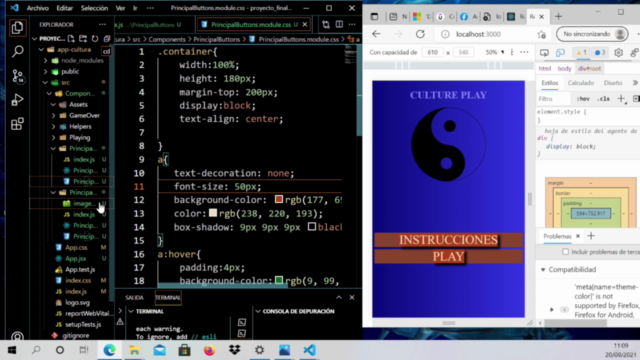The image size is (640, 360).
Task: Collapse all folders in explorer
Action: click(x=107, y=39)
